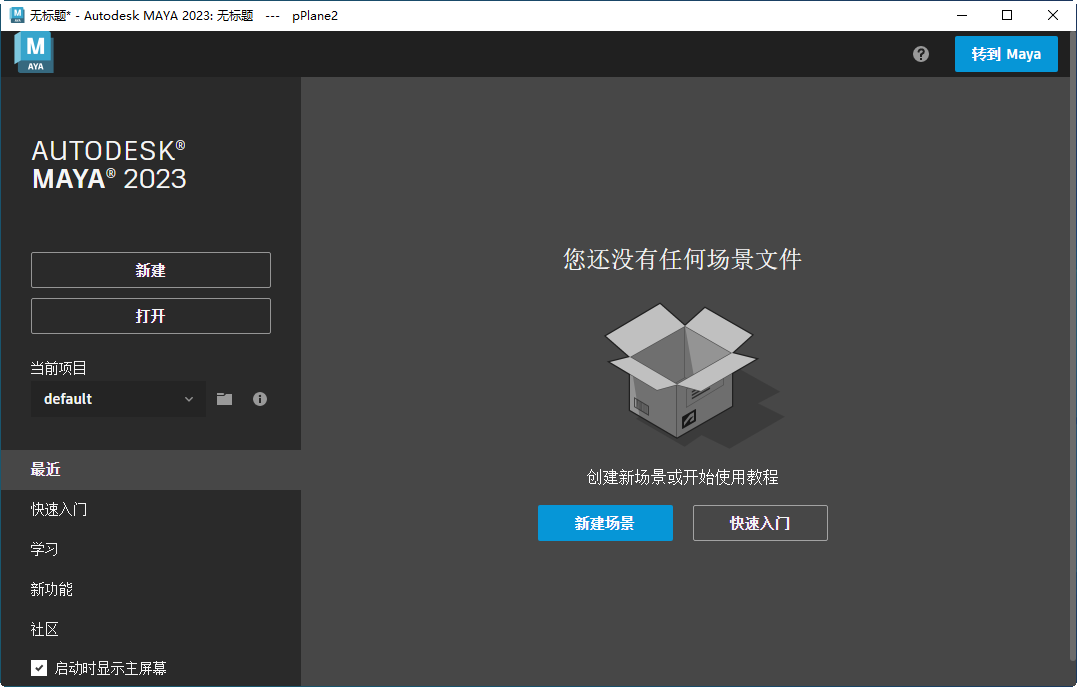
Task: Click the 新建 button
Action: (150, 270)
